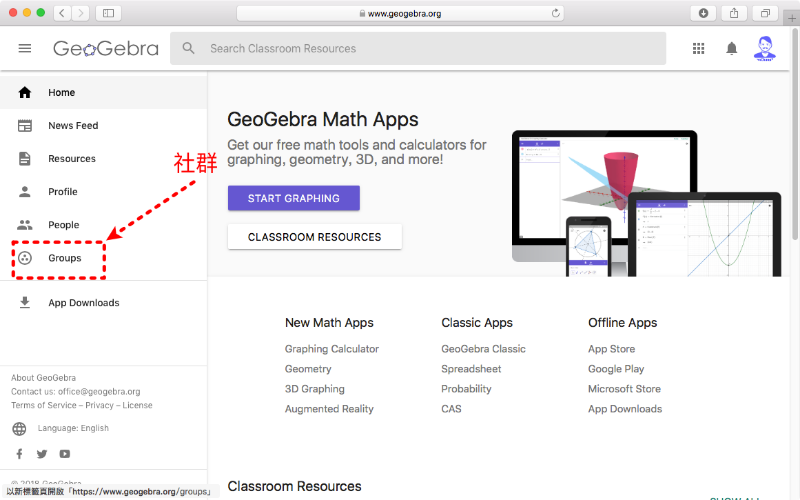Open GeoGebra's Twitter page icon
The width and height of the screenshot is (800, 500).
[42, 454]
